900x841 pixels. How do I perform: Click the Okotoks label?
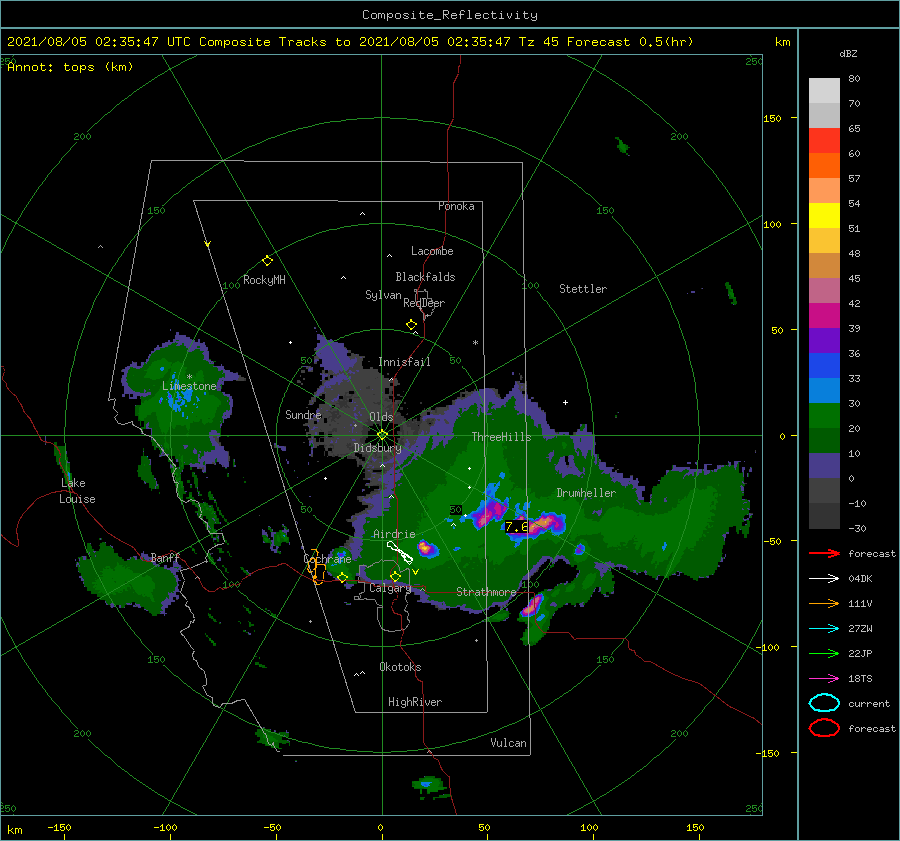[x=400, y=667]
